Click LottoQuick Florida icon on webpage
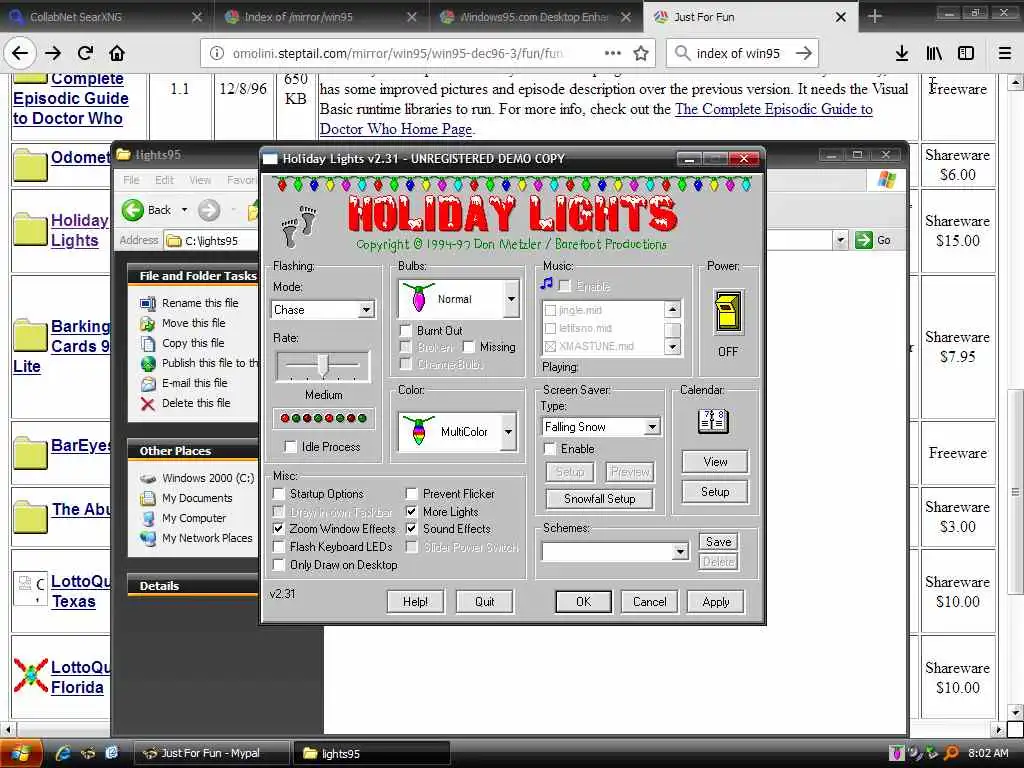The image size is (1024, 768). (31, 675)
